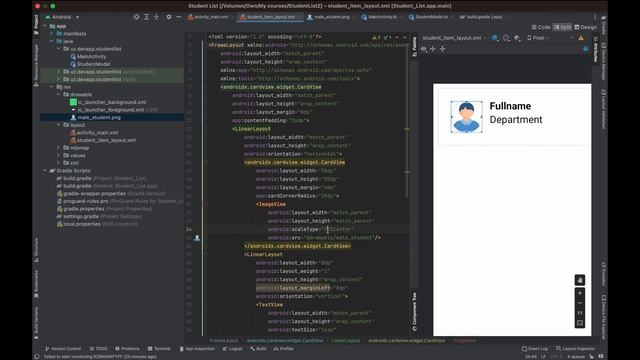Open Project panel gear settings
This screenshot has height=360, width=640.
[x=169, y=17]
